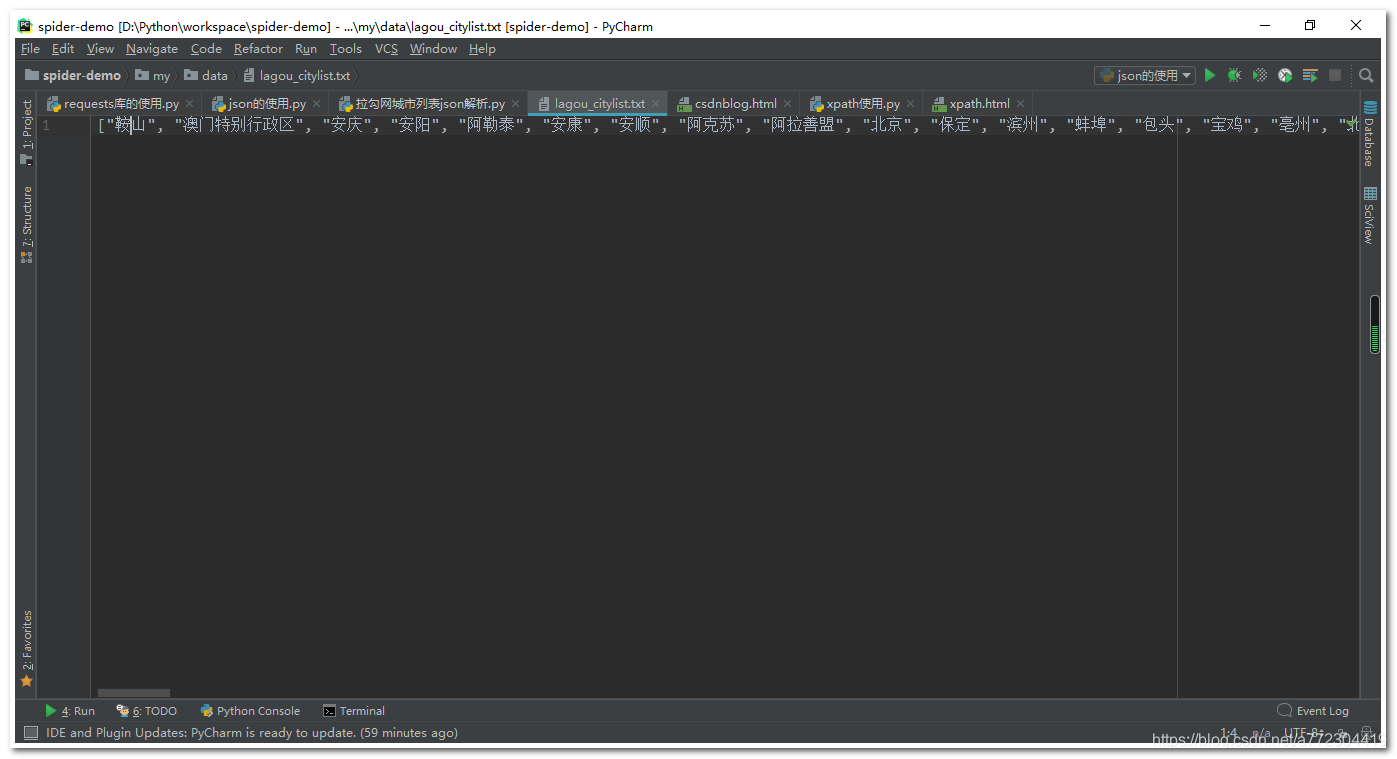Run the json的使用 configuration with the green Run icon

pyautogui.click(x=1210, y=75)
